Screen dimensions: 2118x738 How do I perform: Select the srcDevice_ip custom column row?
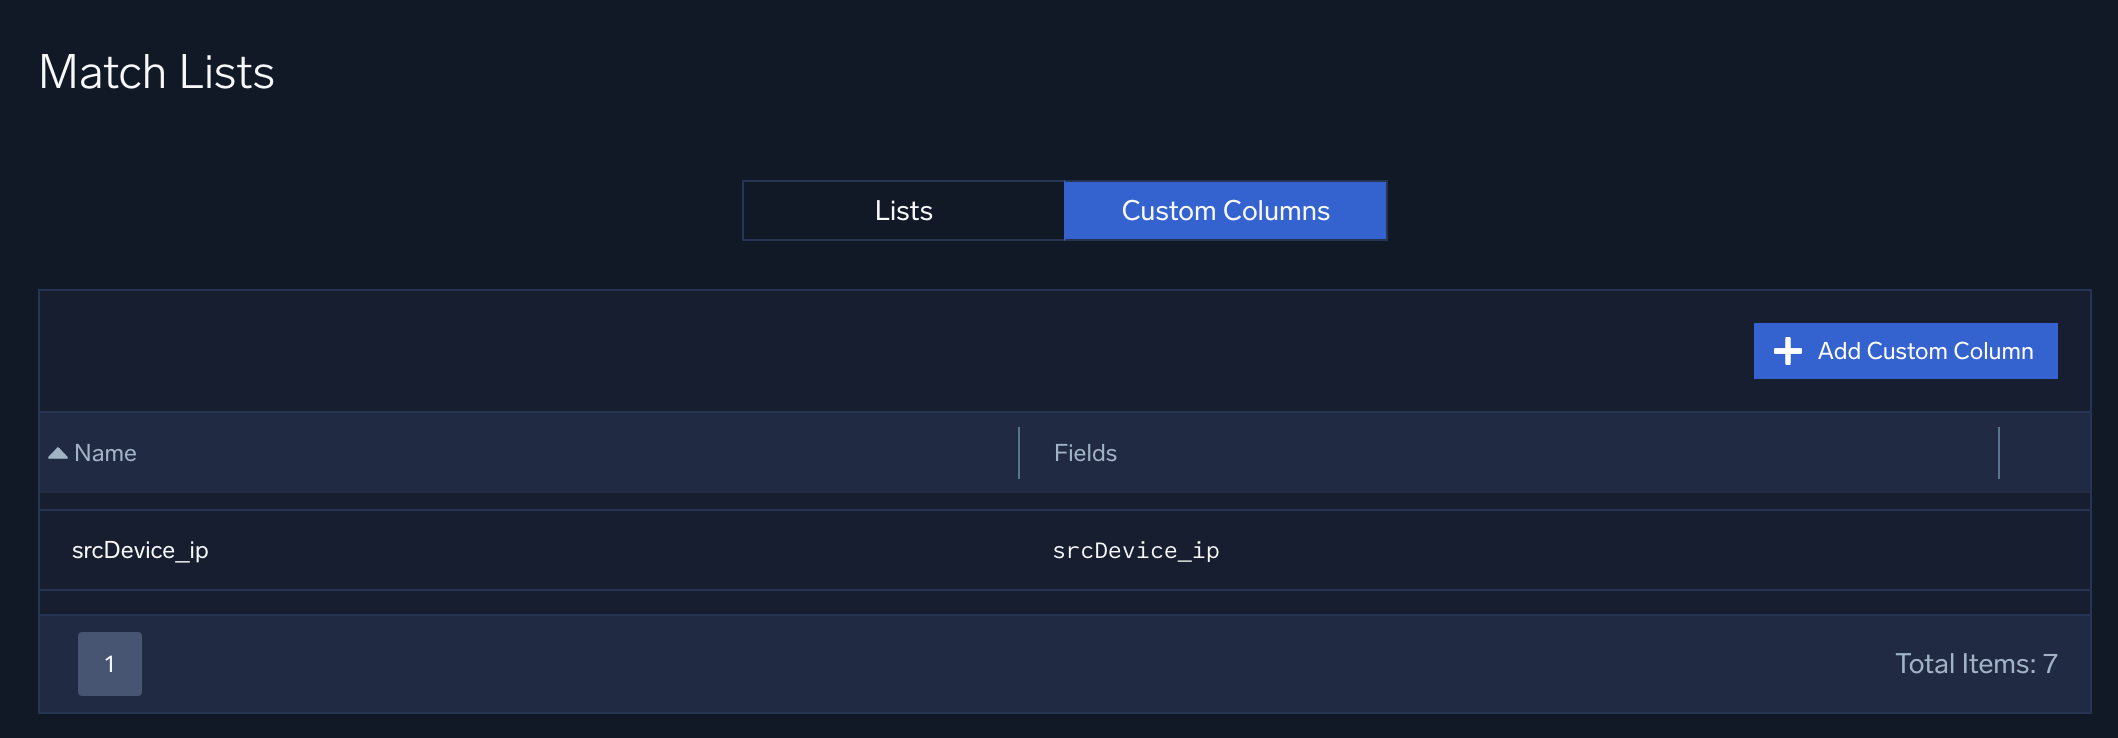[600, 549]
